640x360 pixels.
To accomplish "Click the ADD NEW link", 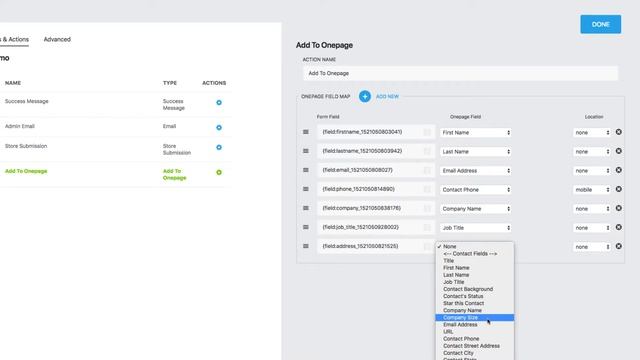I will (387, 96).
